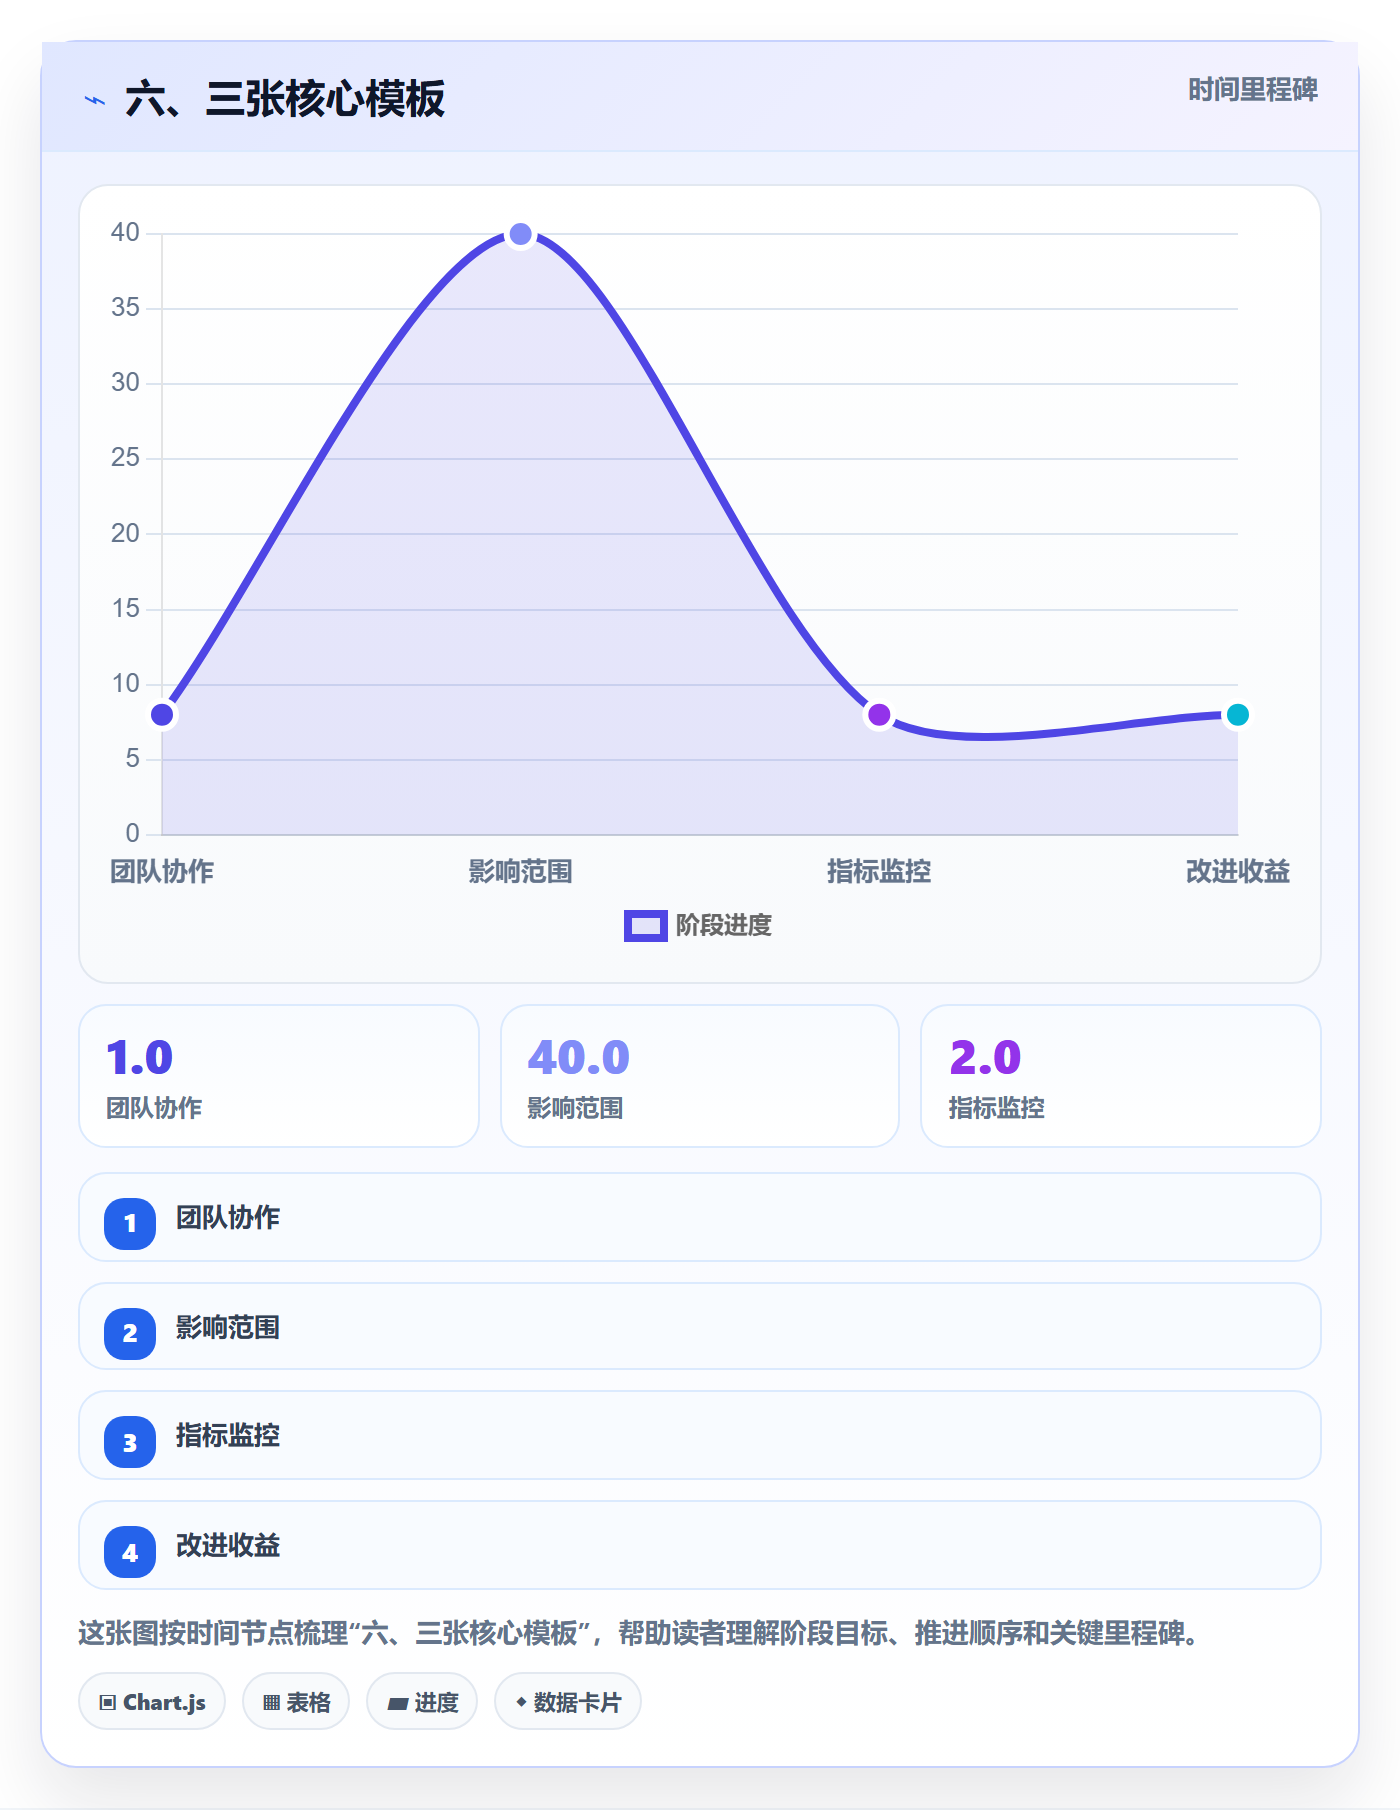Click the 1.0 value in the stat card
The image size is (1400, 1810).
(139, 1058)
